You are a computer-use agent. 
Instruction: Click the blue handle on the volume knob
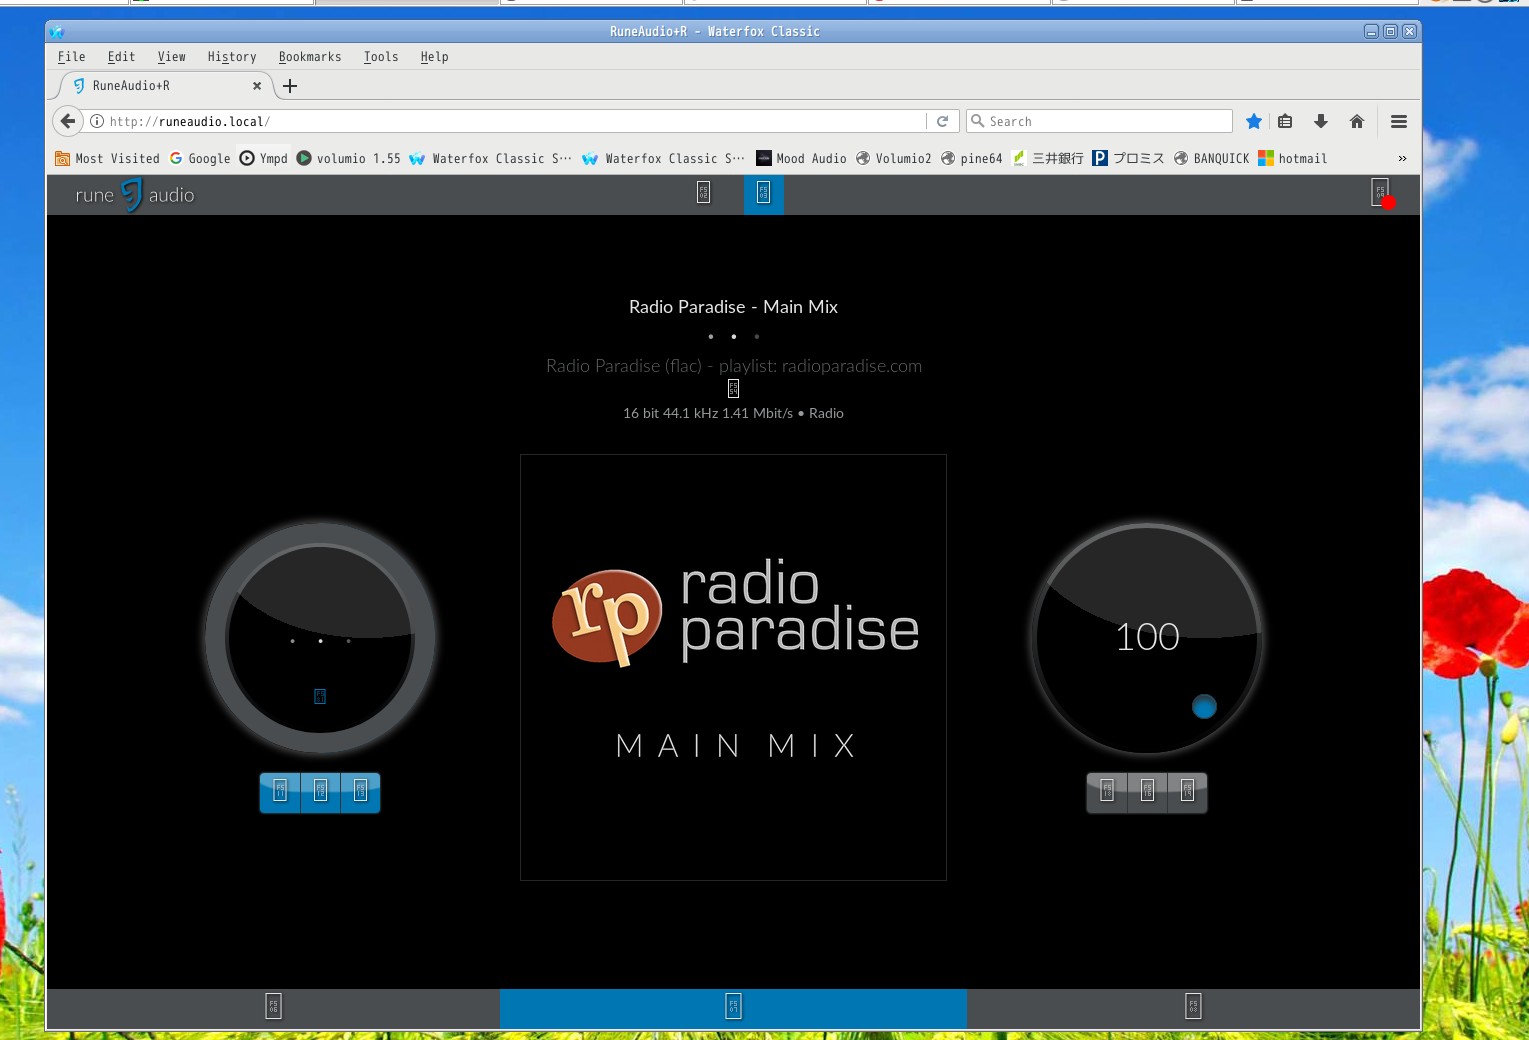(x=1204, y=707)
